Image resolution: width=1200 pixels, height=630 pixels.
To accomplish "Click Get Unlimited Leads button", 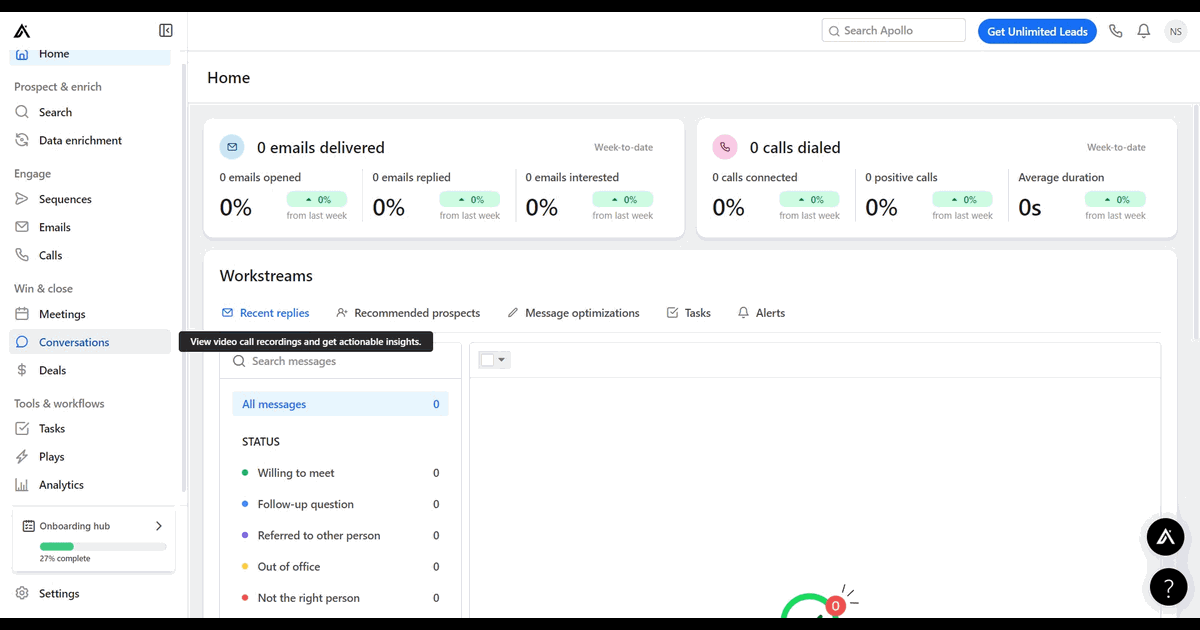I will [x=1037, y=31].
